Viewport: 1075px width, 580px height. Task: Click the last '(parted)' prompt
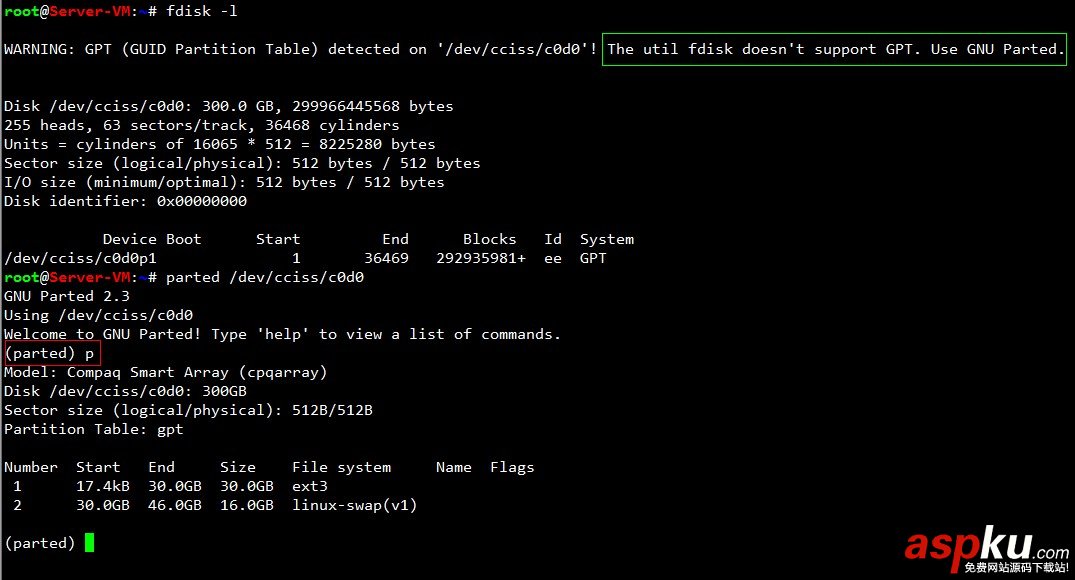click(40, 543)
